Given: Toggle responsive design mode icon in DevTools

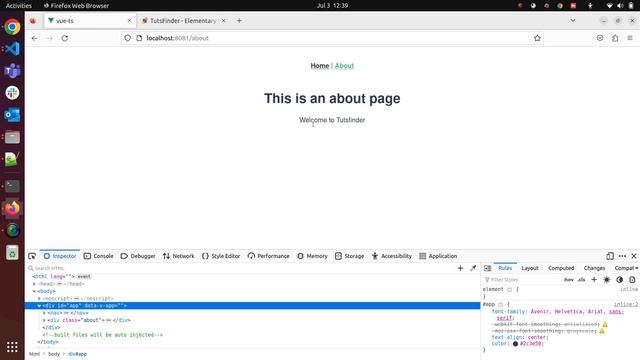Looking at the screenshot, I should (610, 256).
